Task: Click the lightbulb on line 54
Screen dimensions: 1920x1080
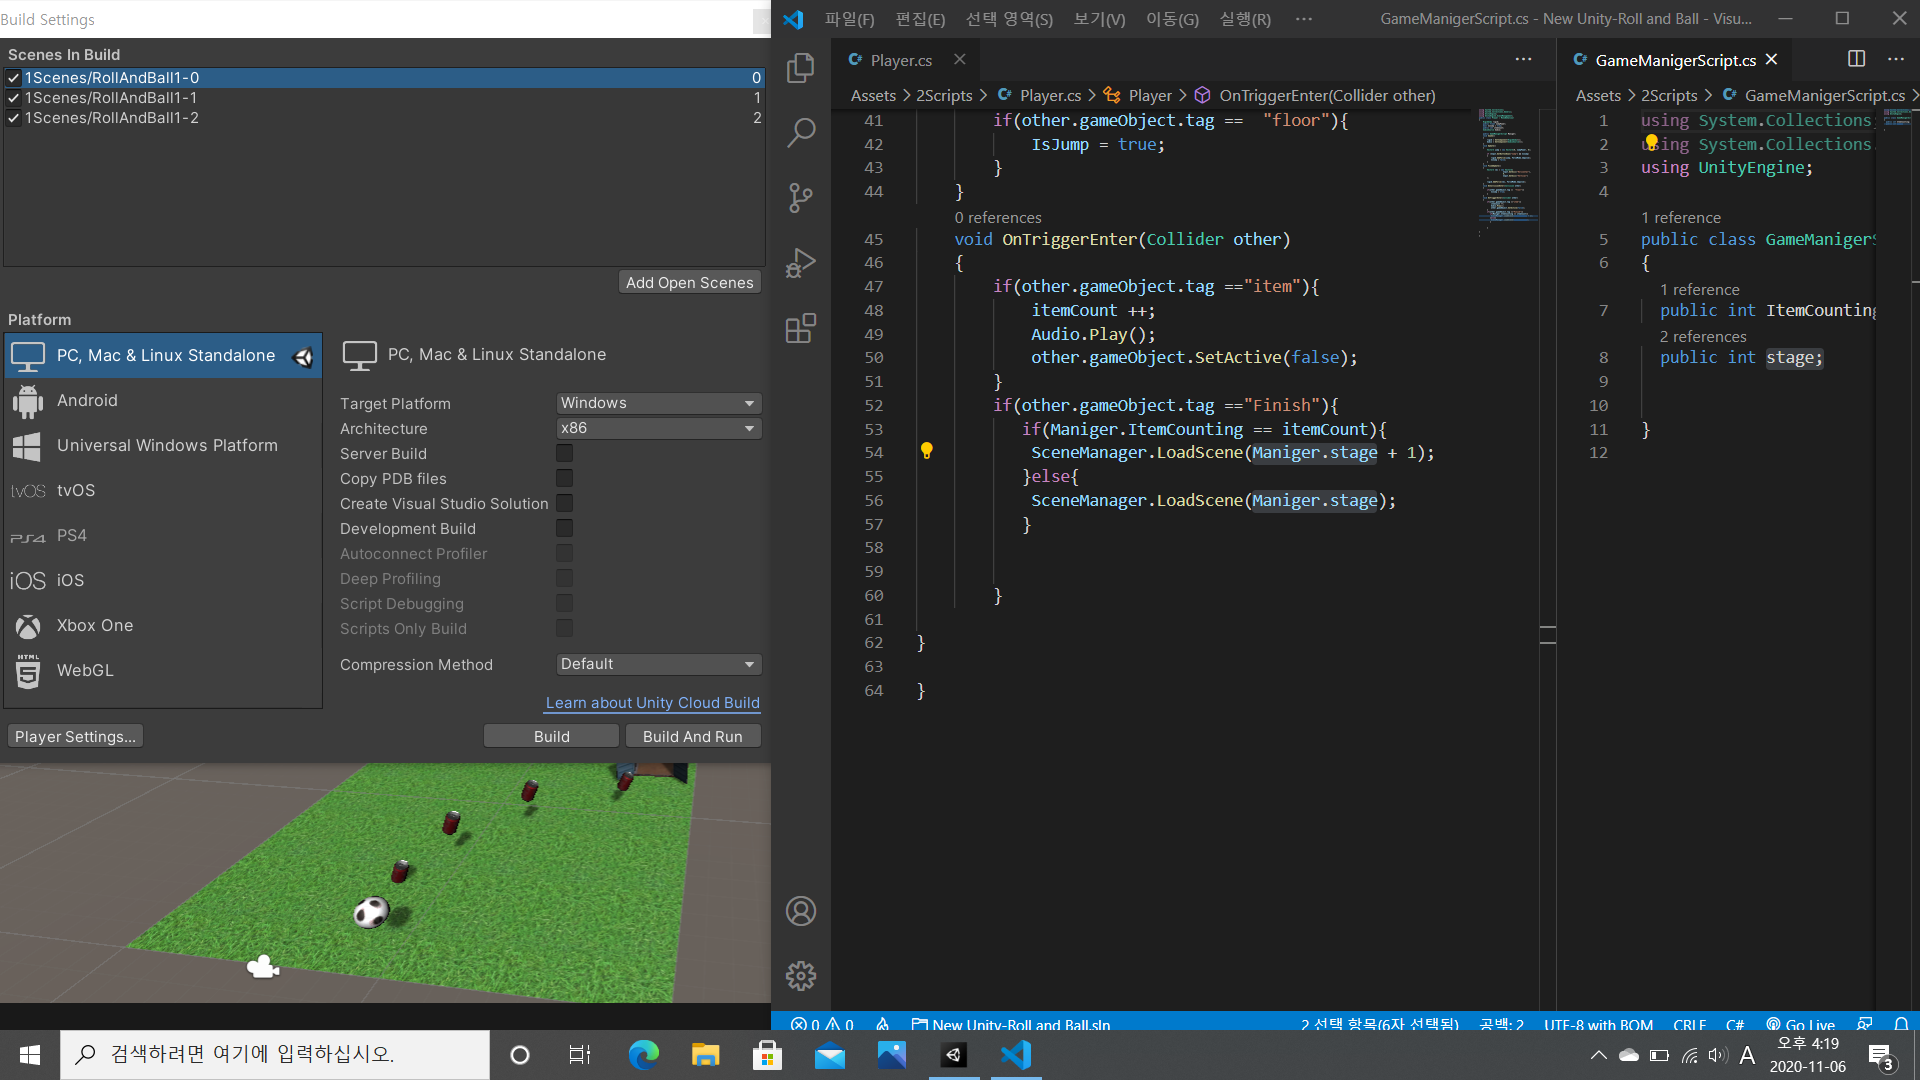Action: (x=927, y=451)
